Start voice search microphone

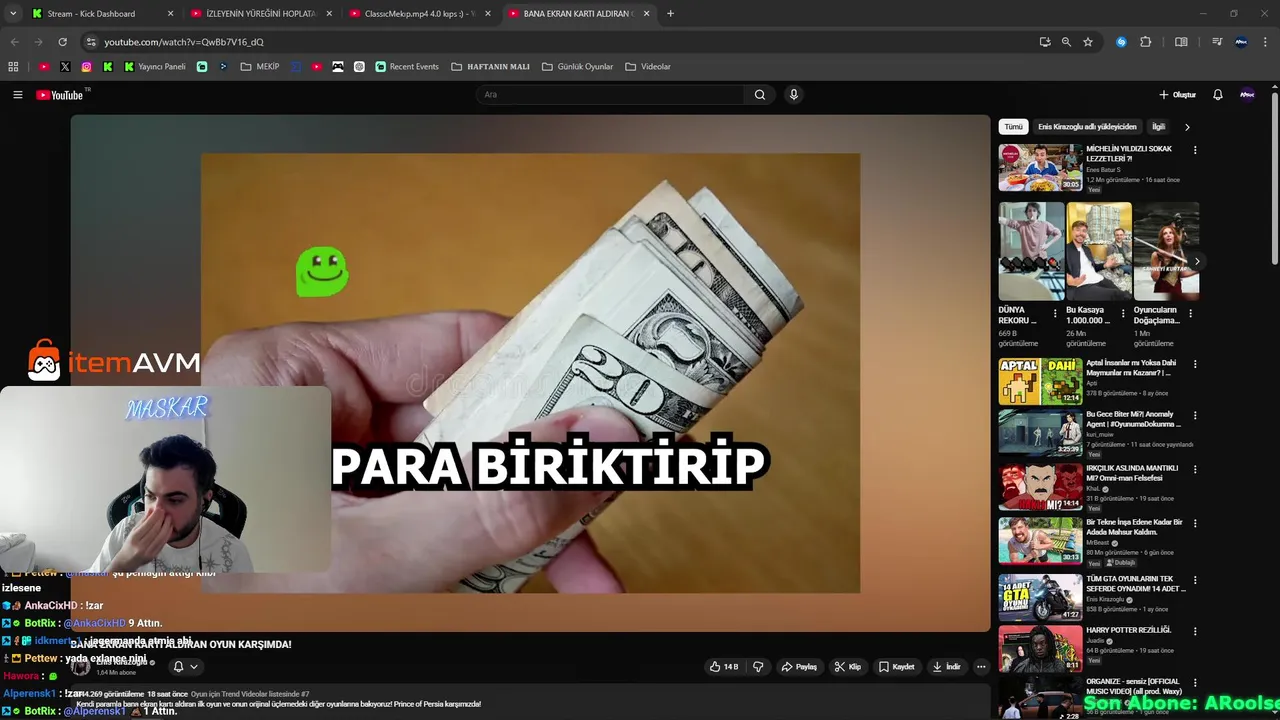point(794,95)
